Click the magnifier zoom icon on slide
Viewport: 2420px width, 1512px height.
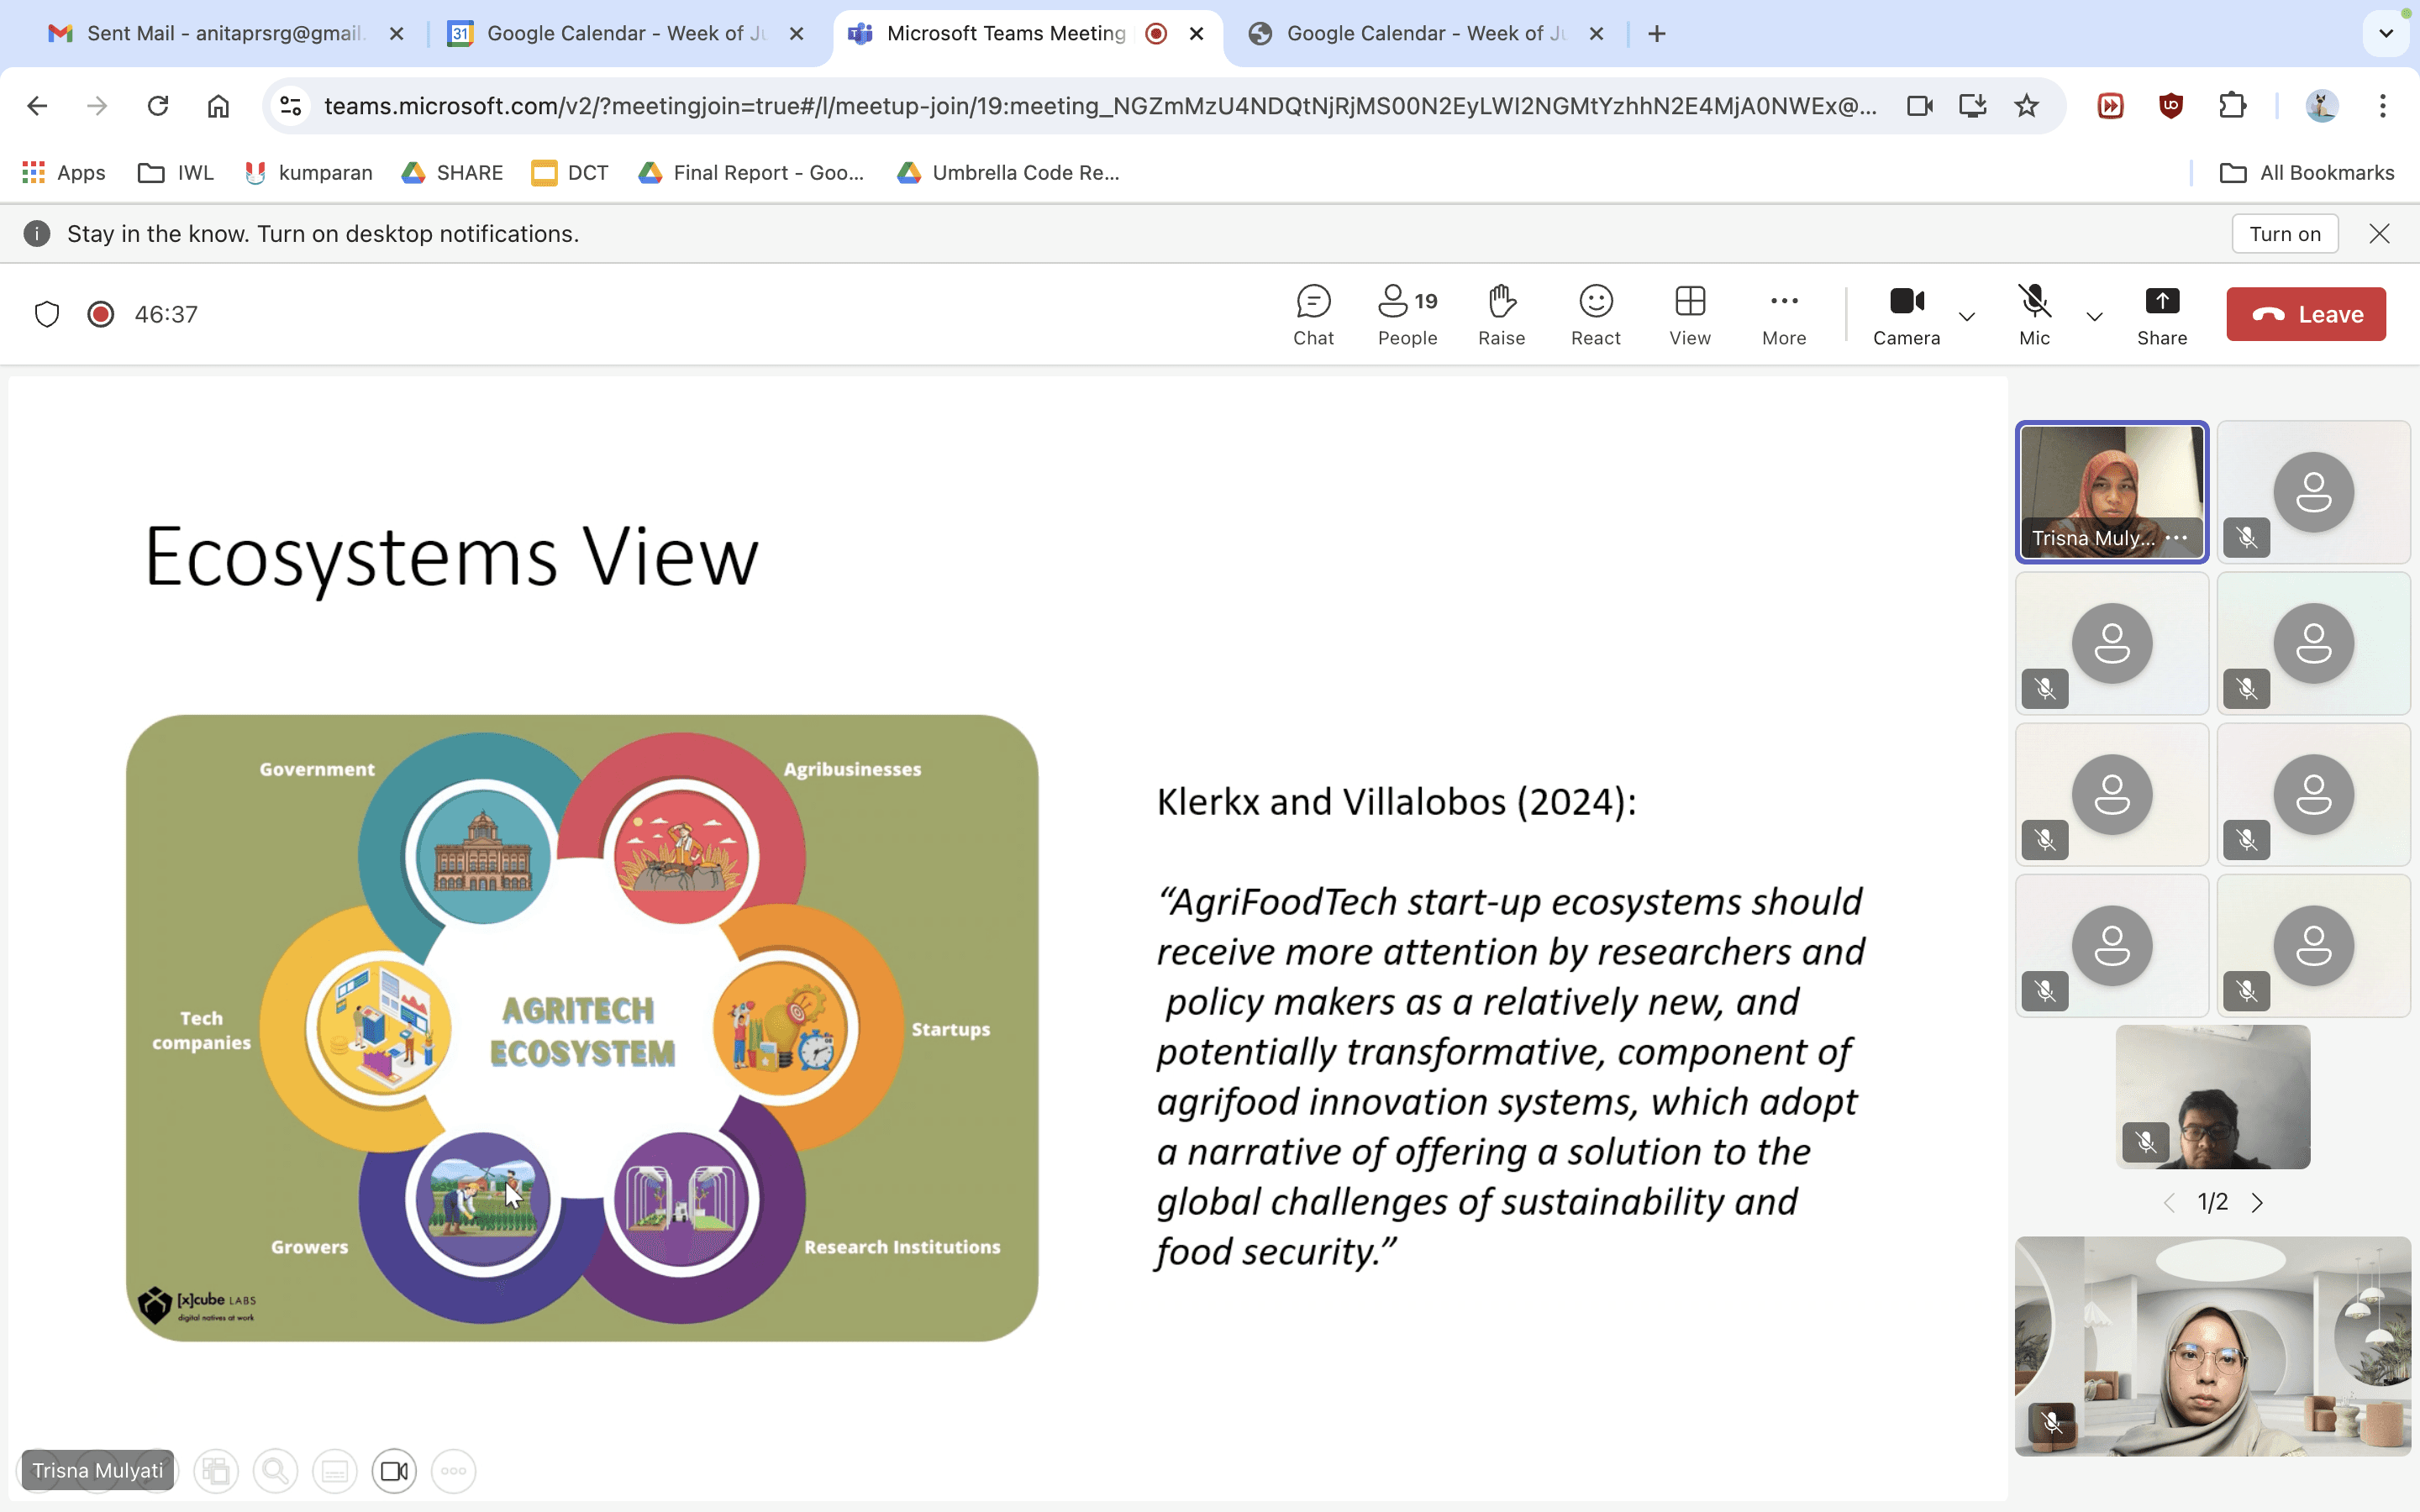275,1471
